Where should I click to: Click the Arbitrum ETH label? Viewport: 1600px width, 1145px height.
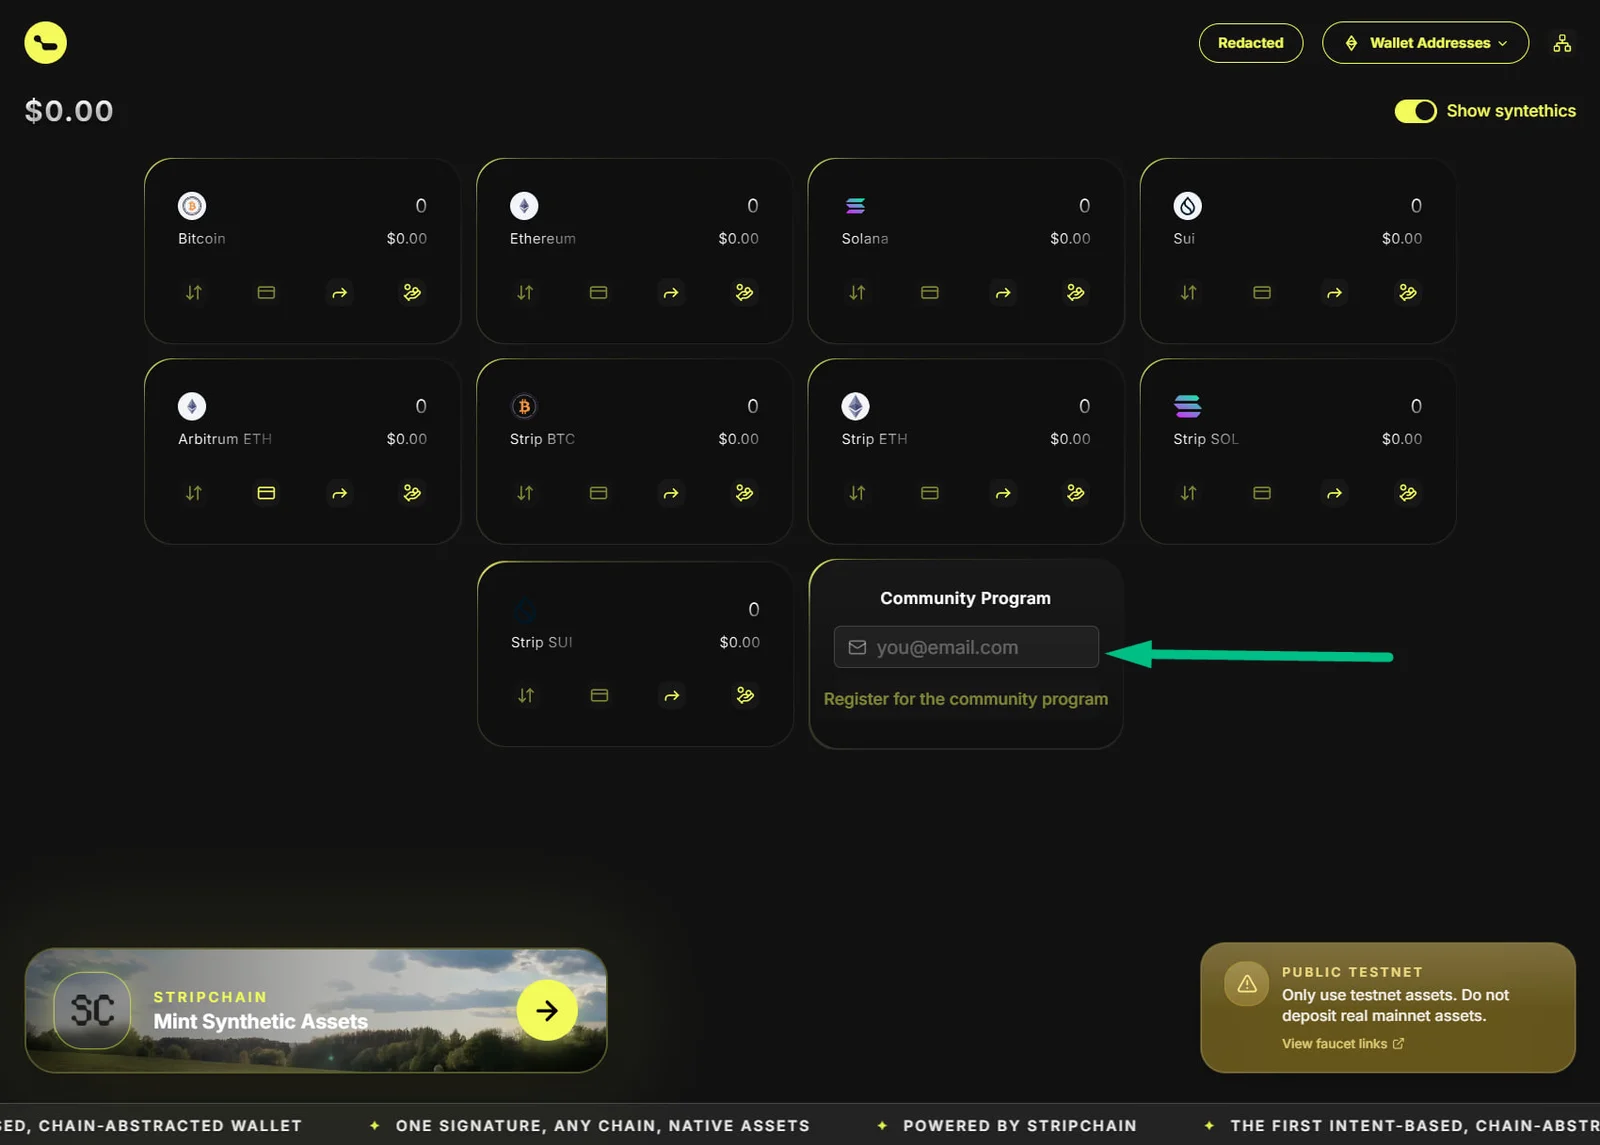225,439
